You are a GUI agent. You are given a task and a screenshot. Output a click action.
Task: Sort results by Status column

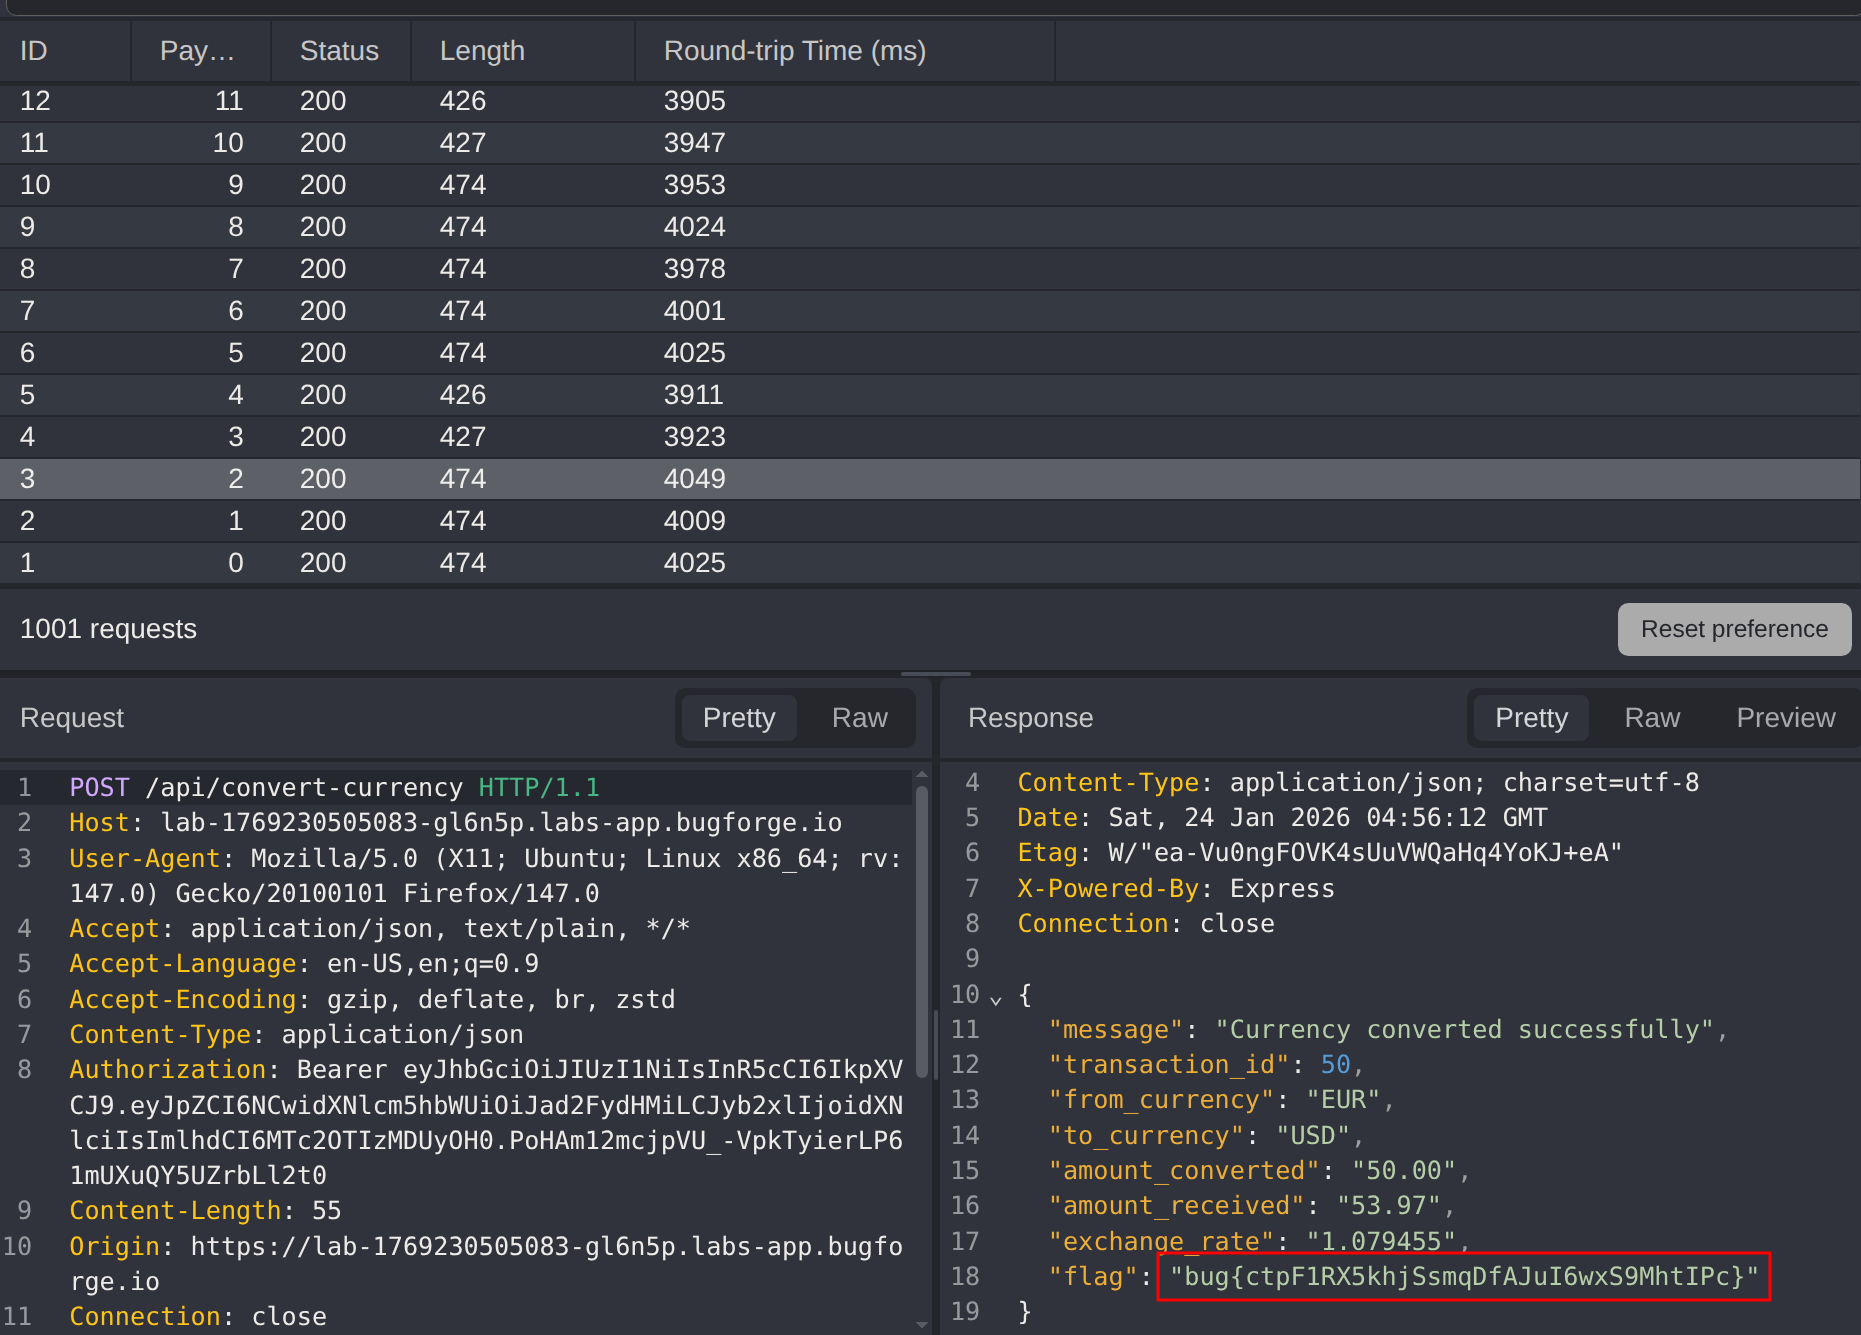tap(339, 51)
